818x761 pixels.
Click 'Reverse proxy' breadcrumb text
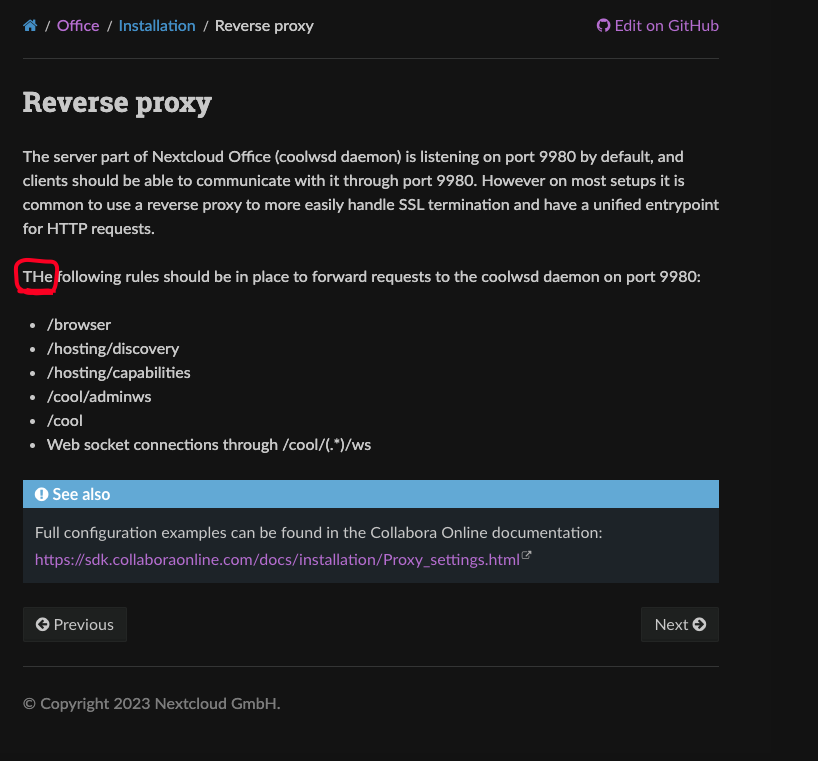point(264,26)
